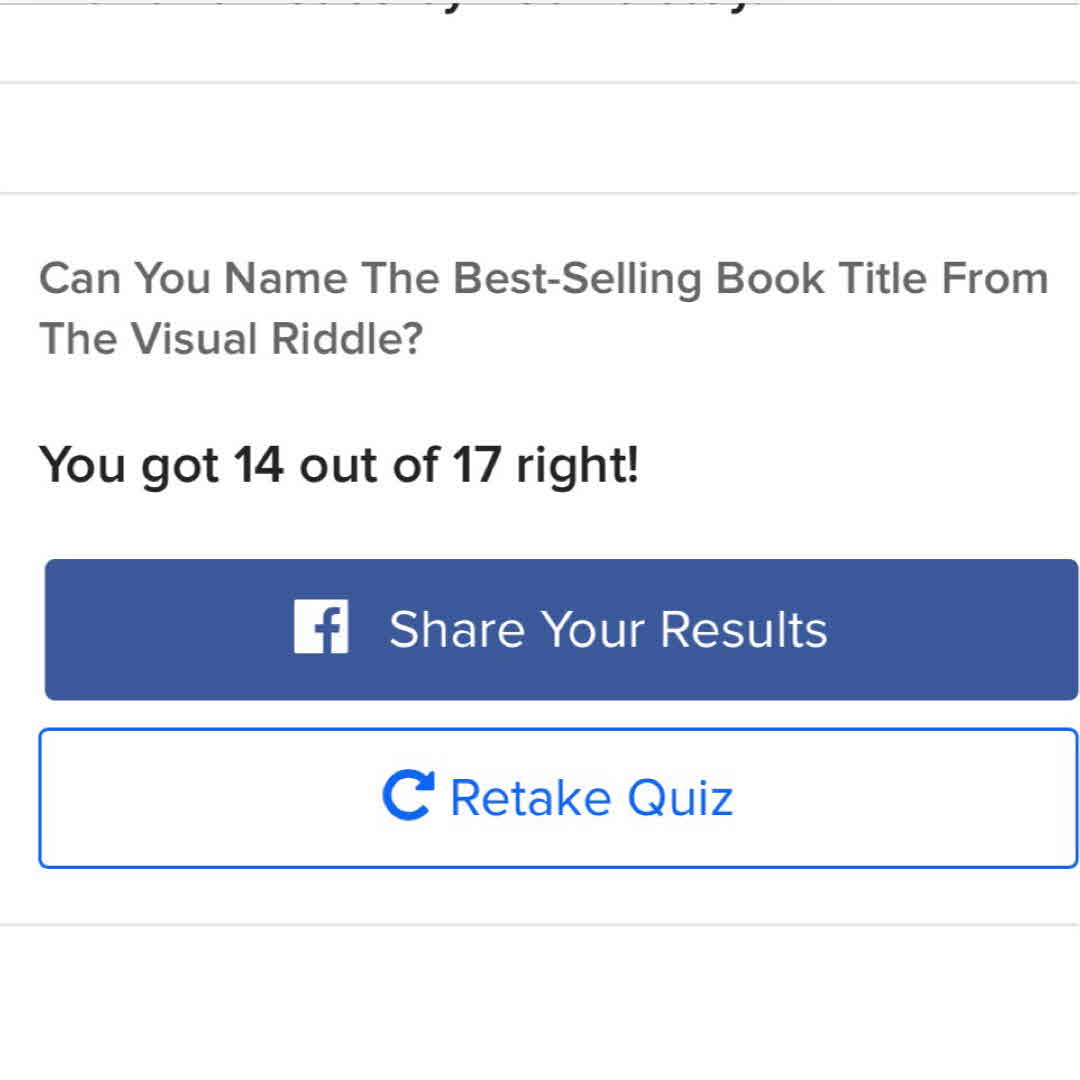Click the word "From" ending the title's first line

(994, 279)
